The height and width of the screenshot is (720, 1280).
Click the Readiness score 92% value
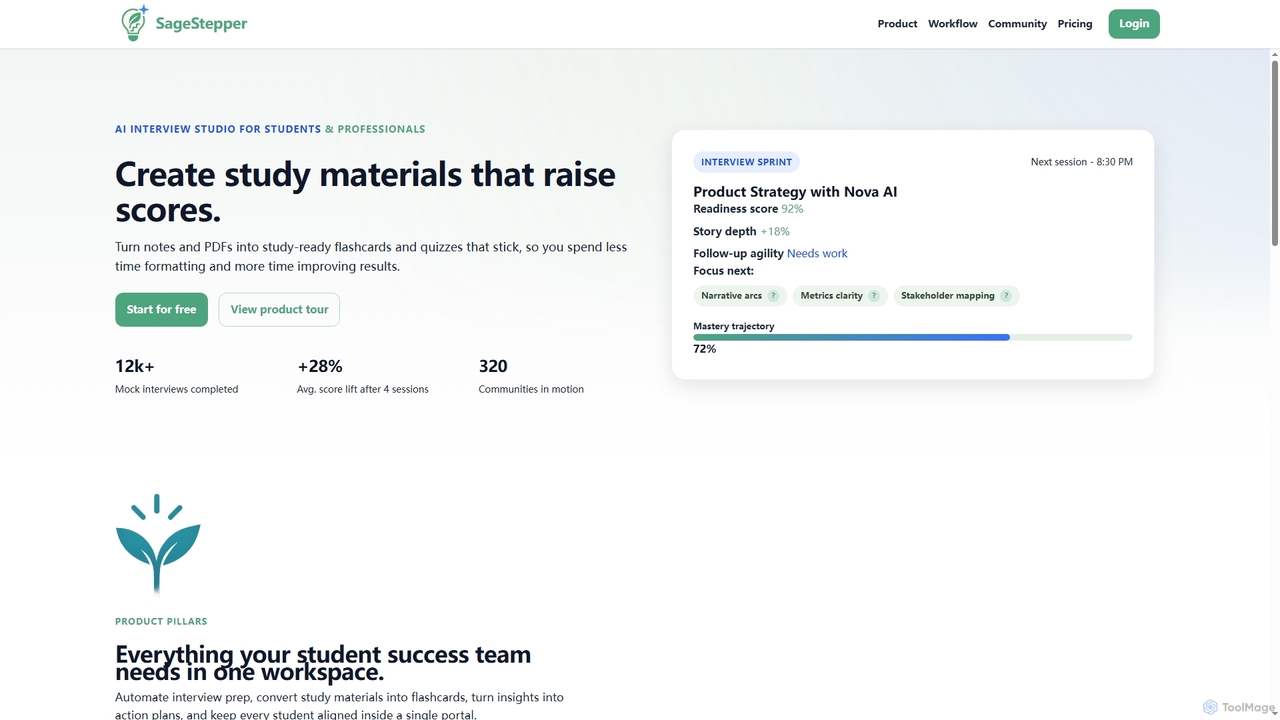pos(792,209)
